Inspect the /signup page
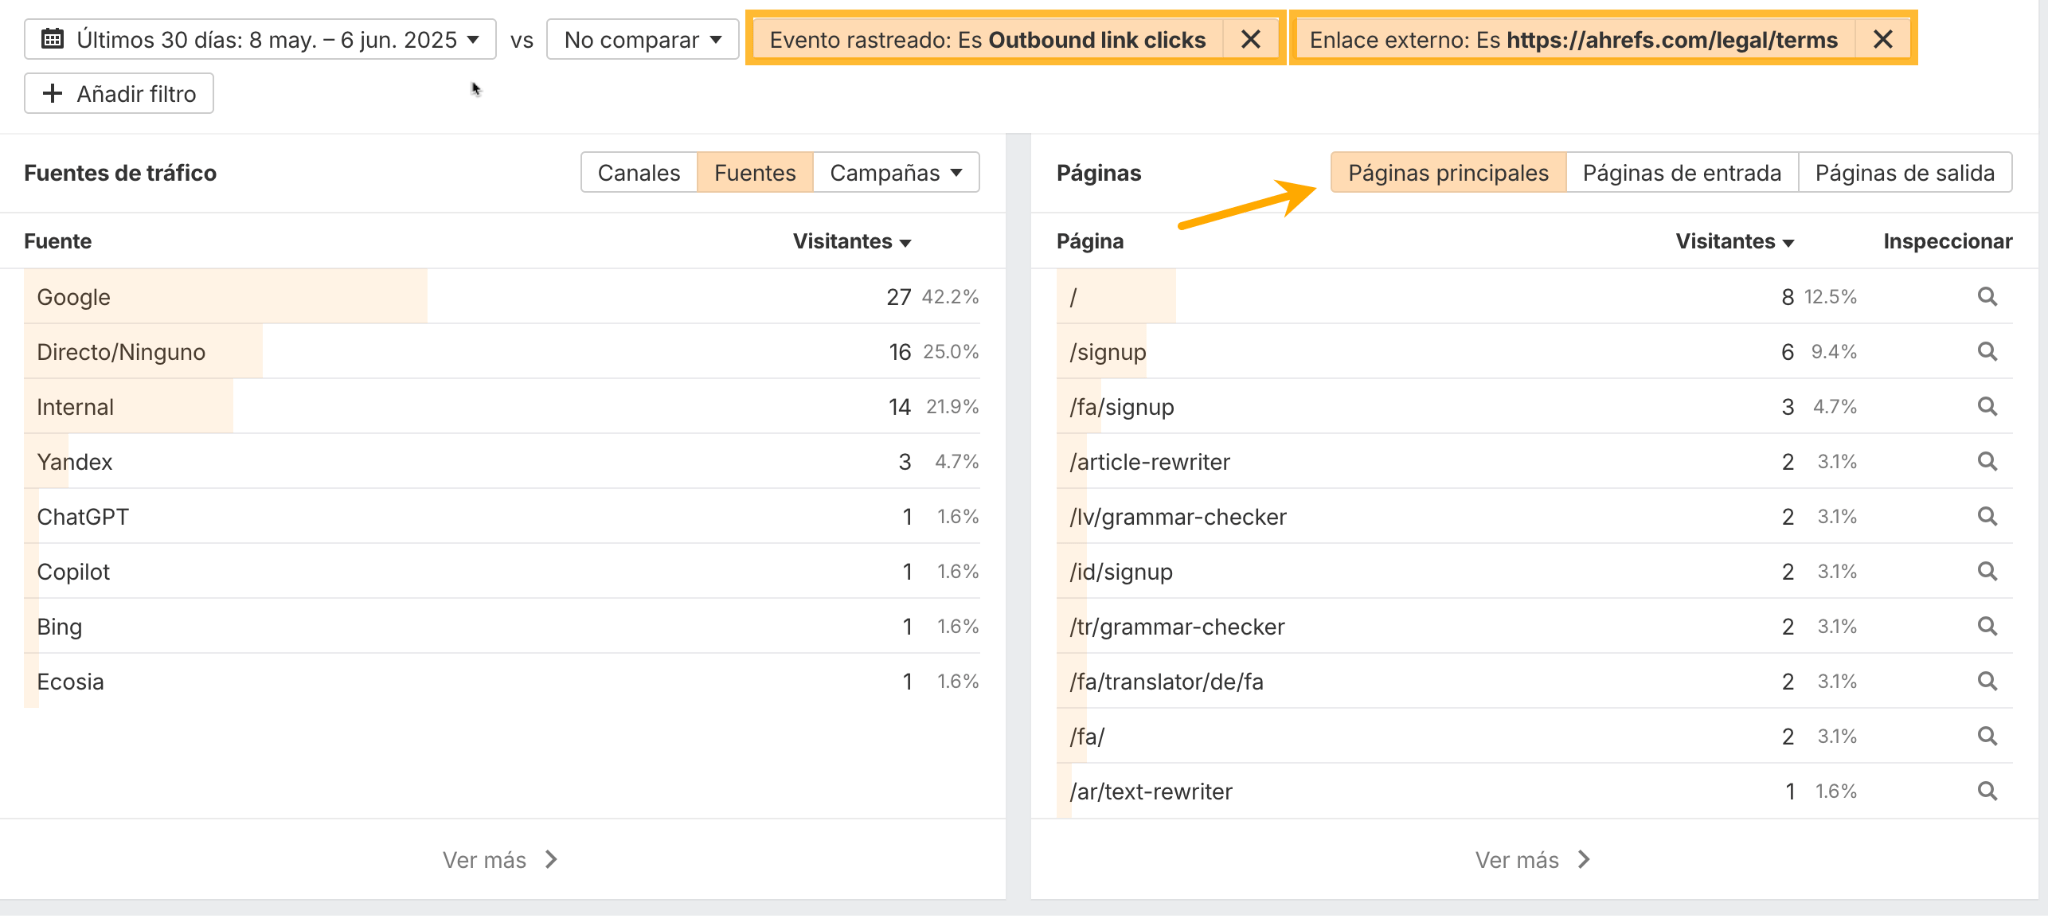The image size is (2048, 916). pyautogui.click(x=1986, y=352)
